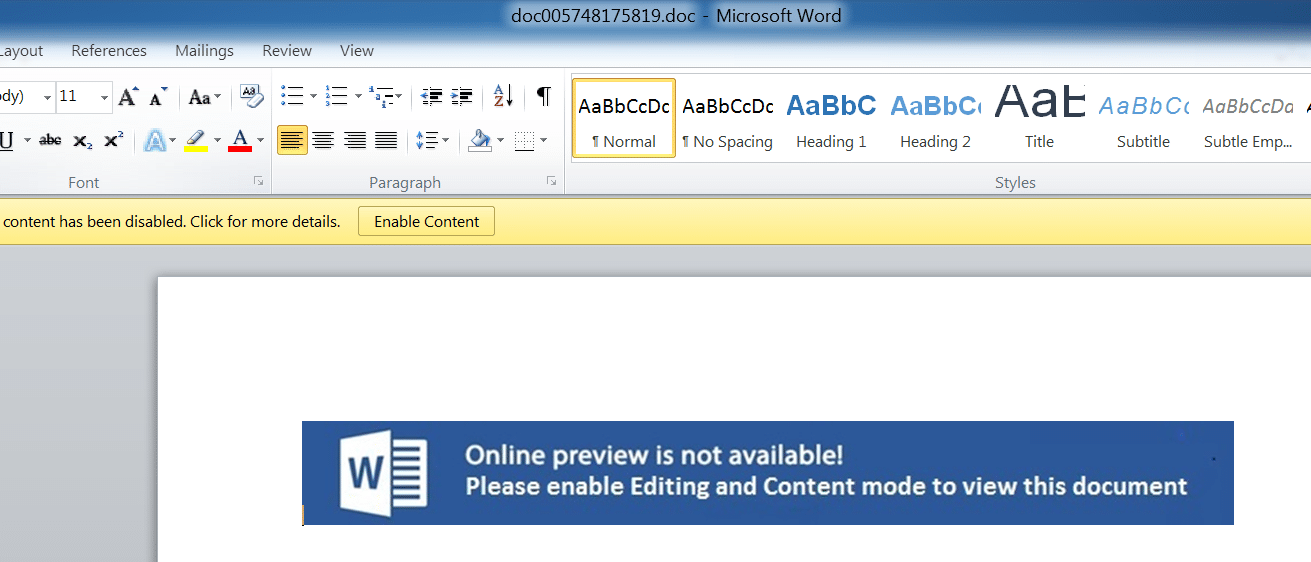
Task: Switch to the View tab
Action: point(357,51)
